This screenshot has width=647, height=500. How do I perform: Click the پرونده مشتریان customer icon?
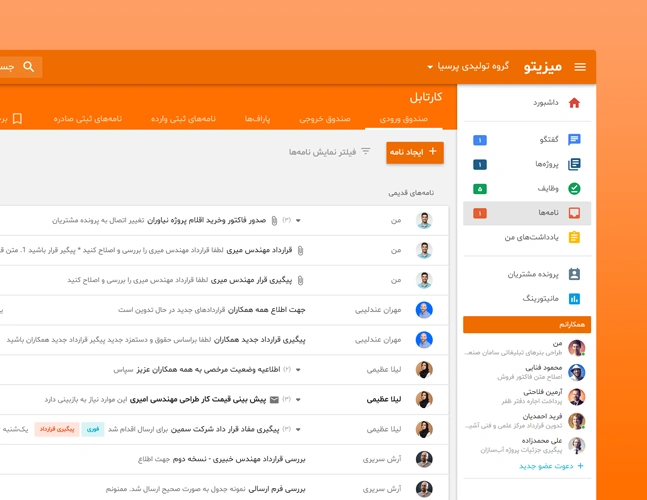click(574, 274)
